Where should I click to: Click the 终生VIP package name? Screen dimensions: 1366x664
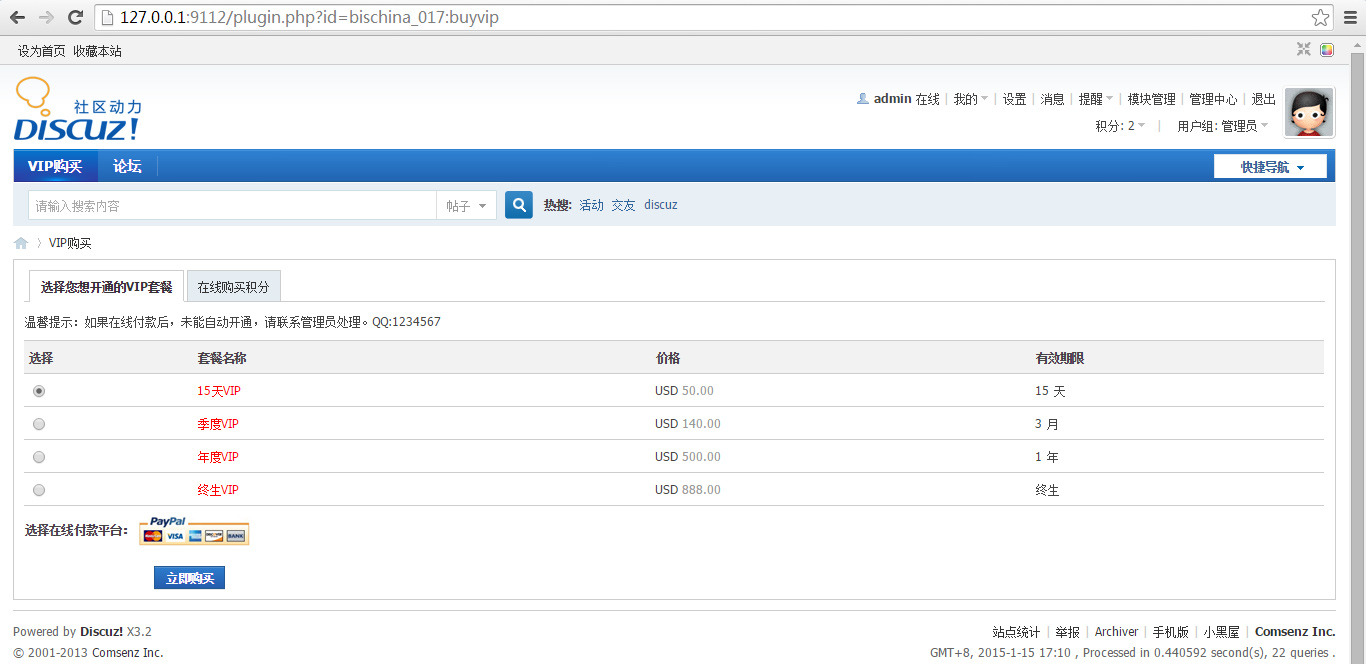(218, 490)
